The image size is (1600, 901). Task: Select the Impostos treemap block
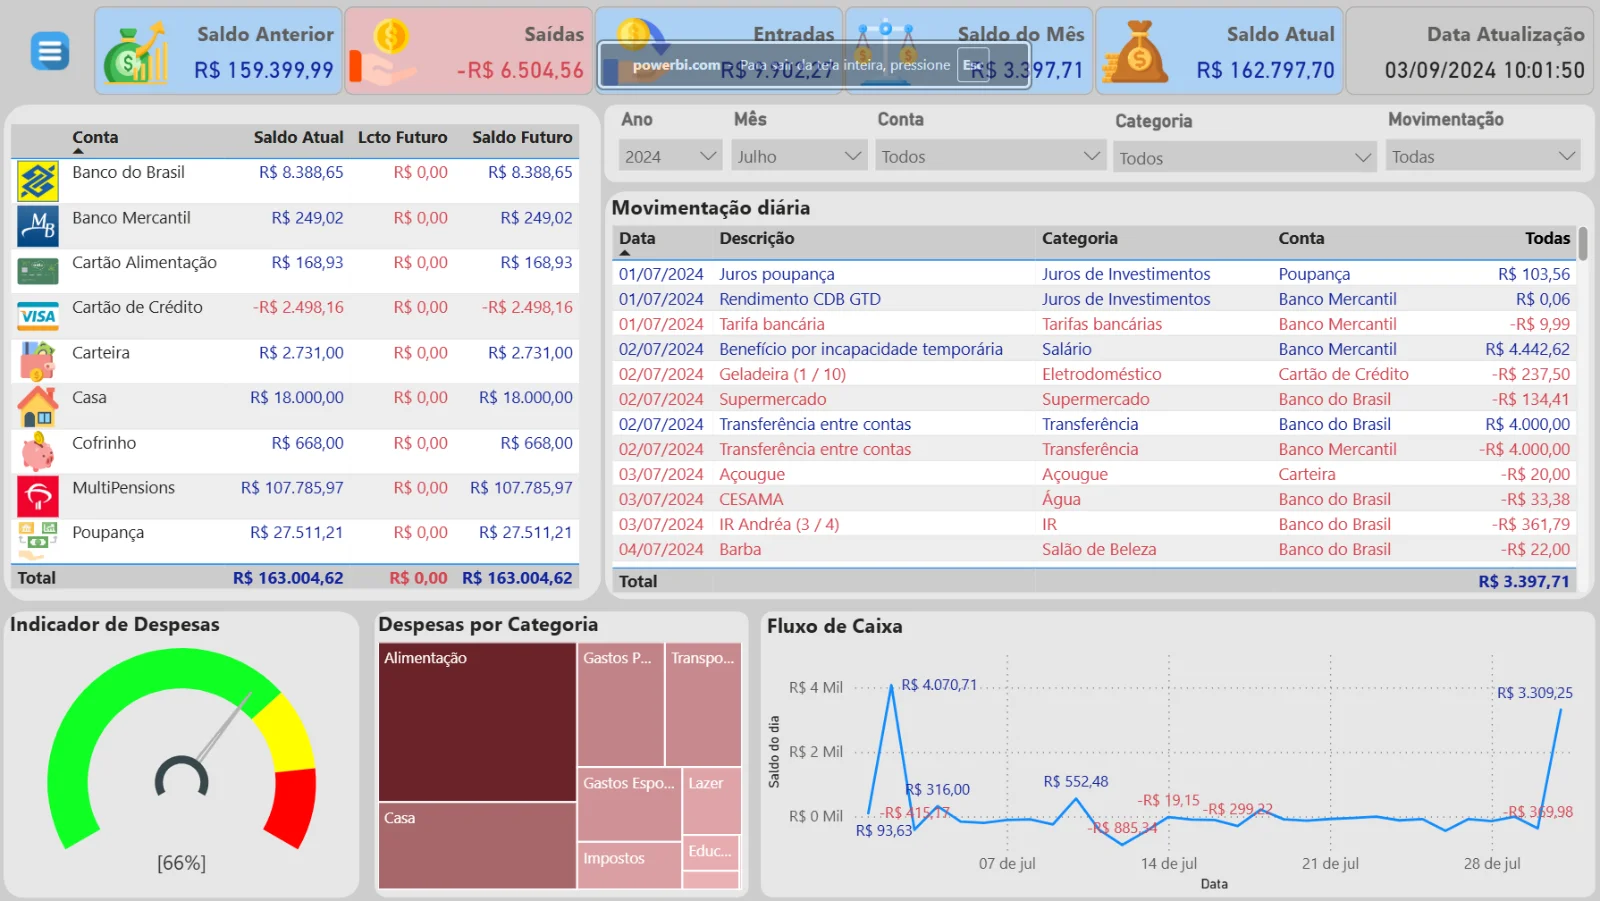click(629, 865)
